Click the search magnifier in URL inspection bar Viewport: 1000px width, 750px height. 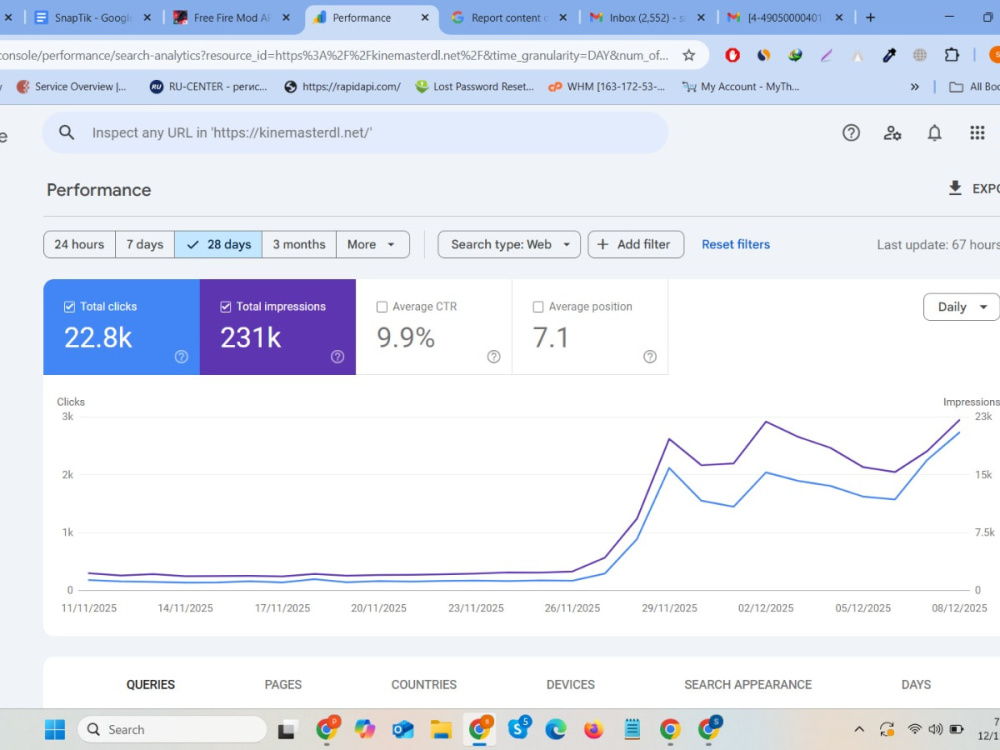(x=66, y=133)
